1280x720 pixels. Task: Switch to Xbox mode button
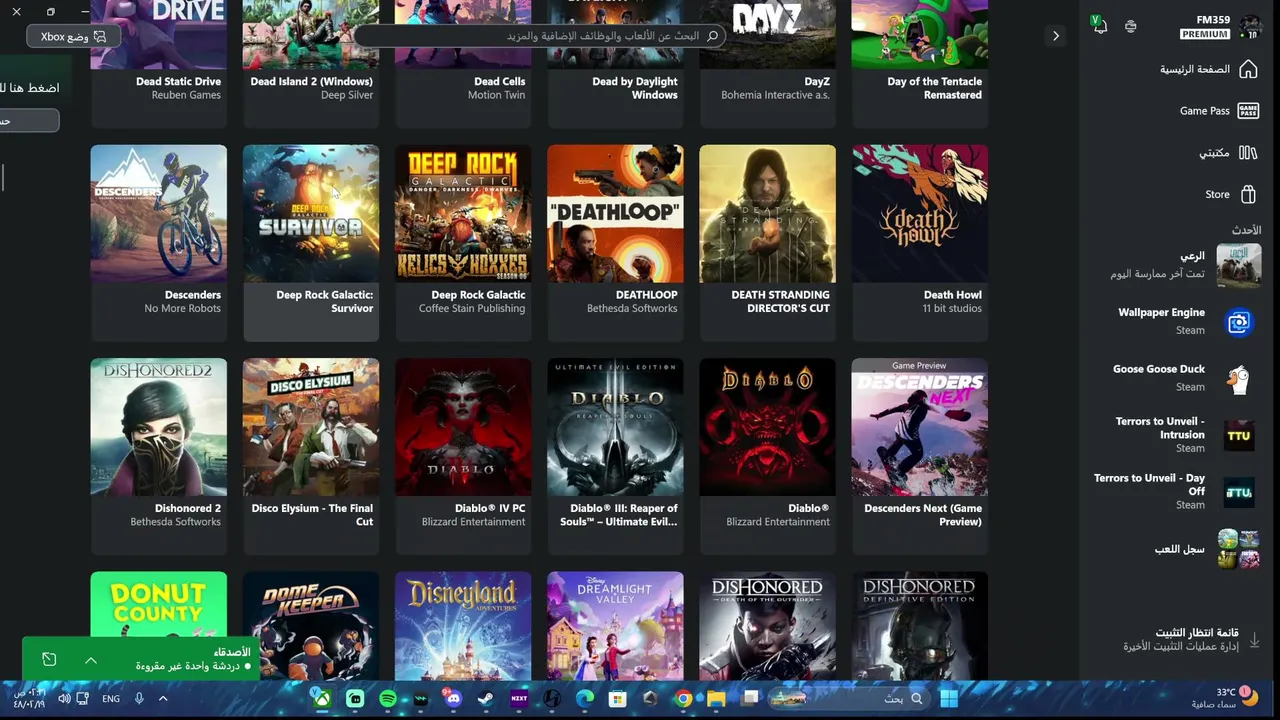coord(73,37)
